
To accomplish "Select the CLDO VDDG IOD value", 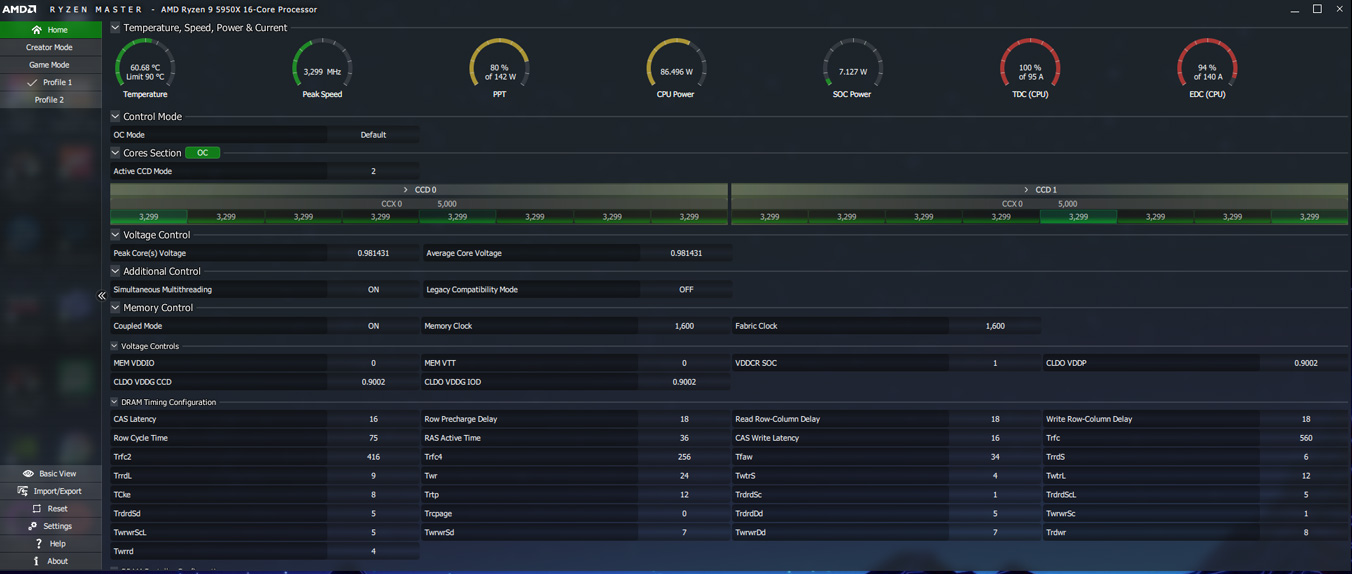I will coord(684,382).
